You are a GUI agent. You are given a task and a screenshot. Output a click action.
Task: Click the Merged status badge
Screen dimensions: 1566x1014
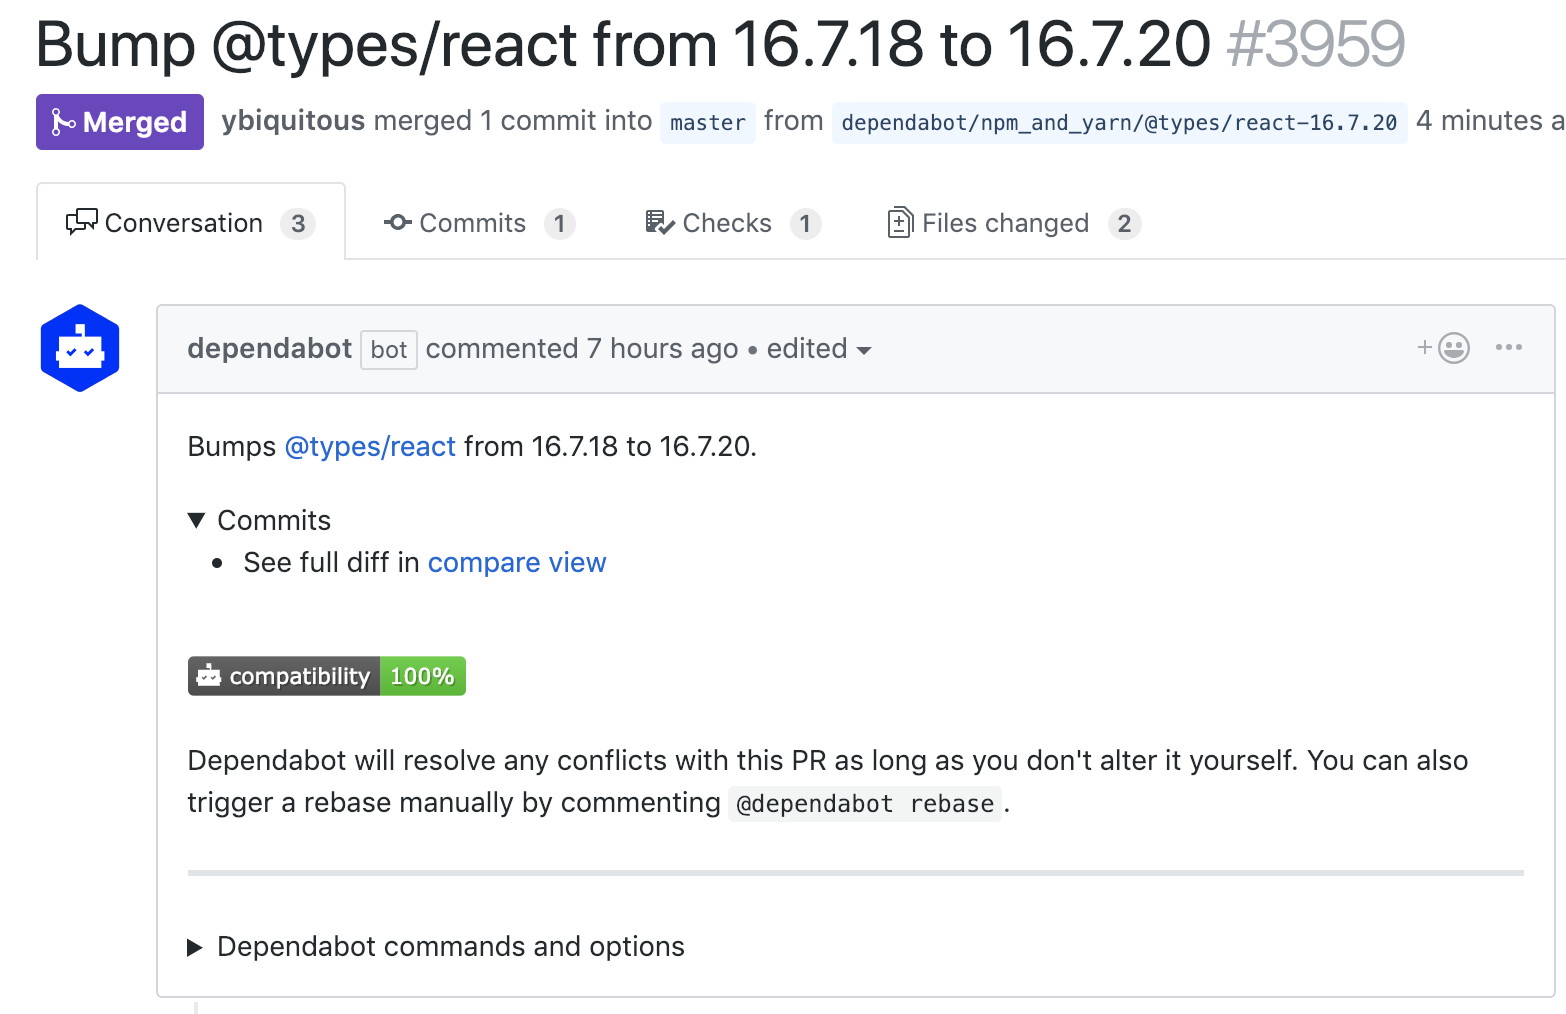pos(120,122)
